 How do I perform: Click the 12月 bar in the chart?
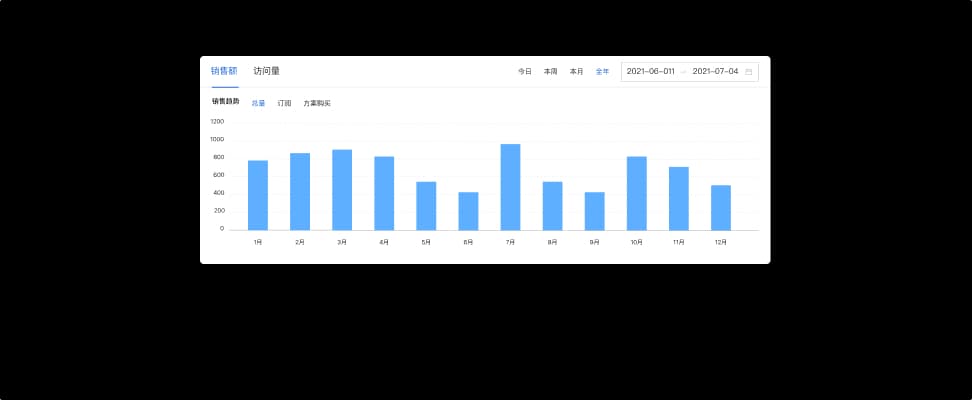721,207
